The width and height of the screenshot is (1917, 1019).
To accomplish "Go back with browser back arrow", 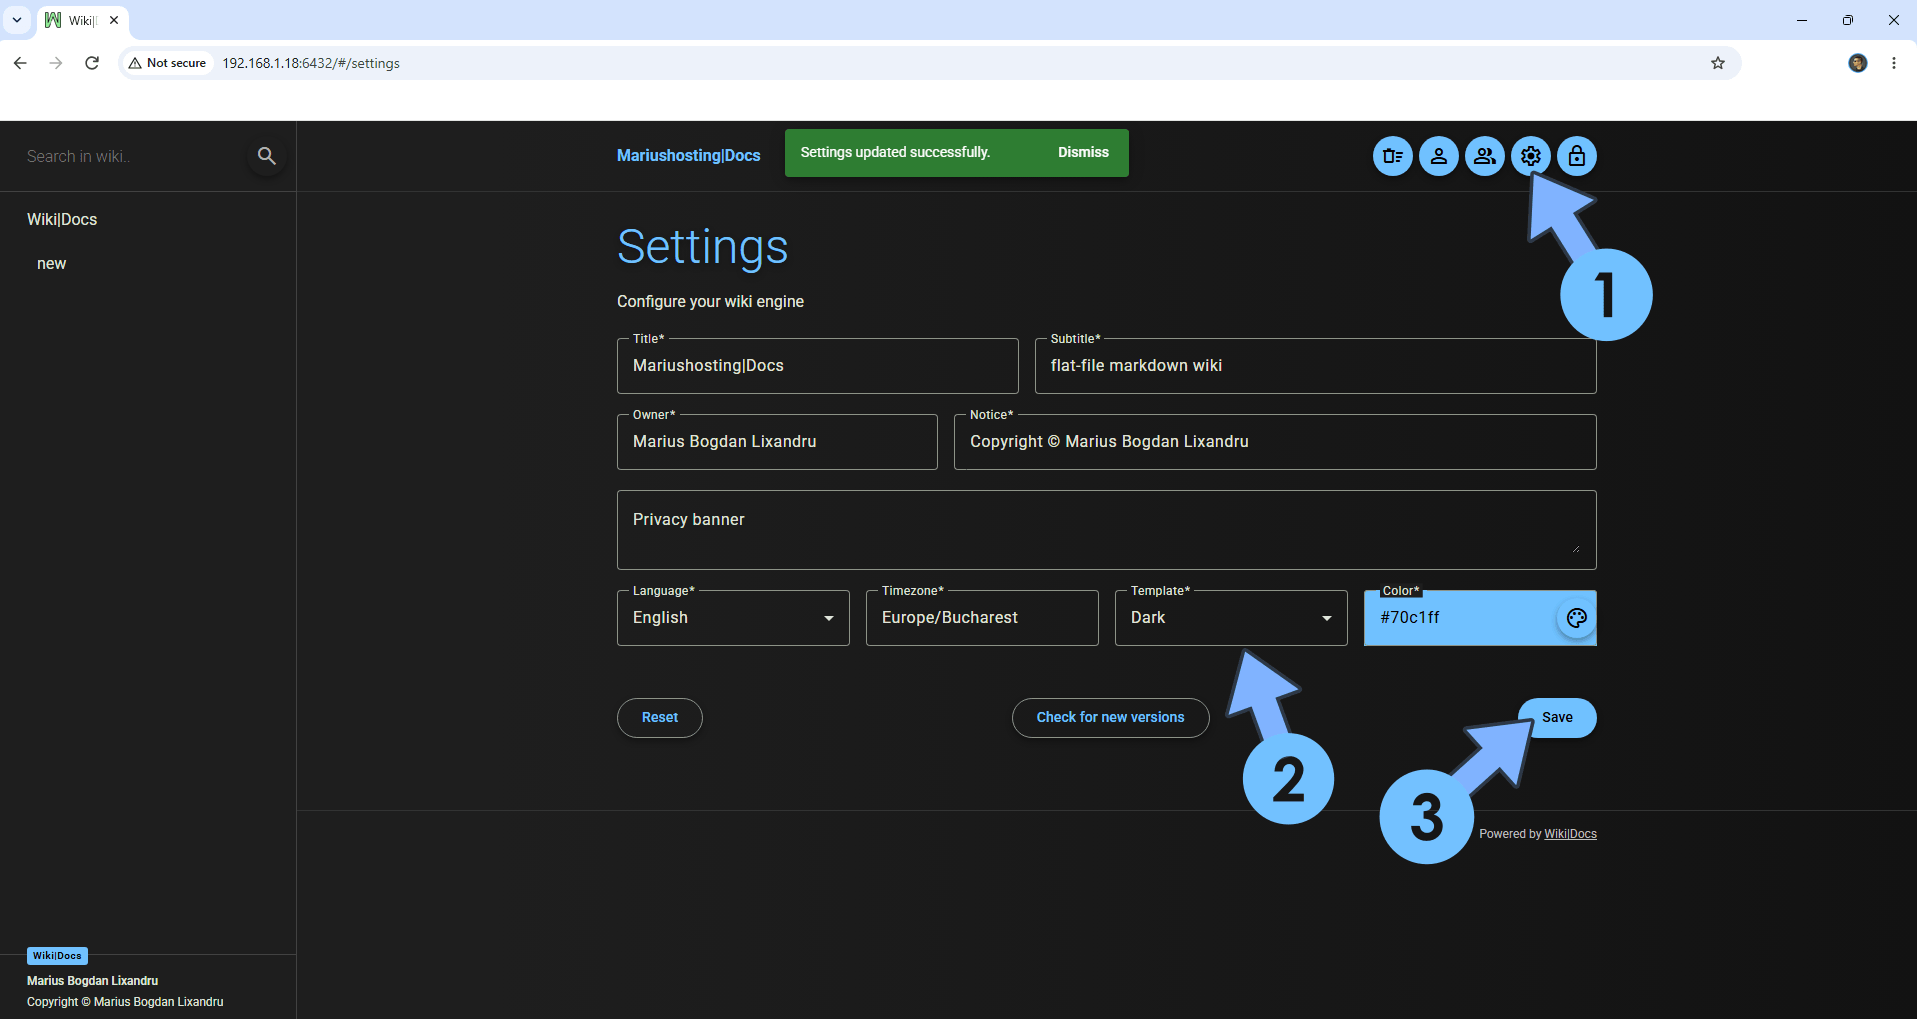I will click(x=20, y=63).
